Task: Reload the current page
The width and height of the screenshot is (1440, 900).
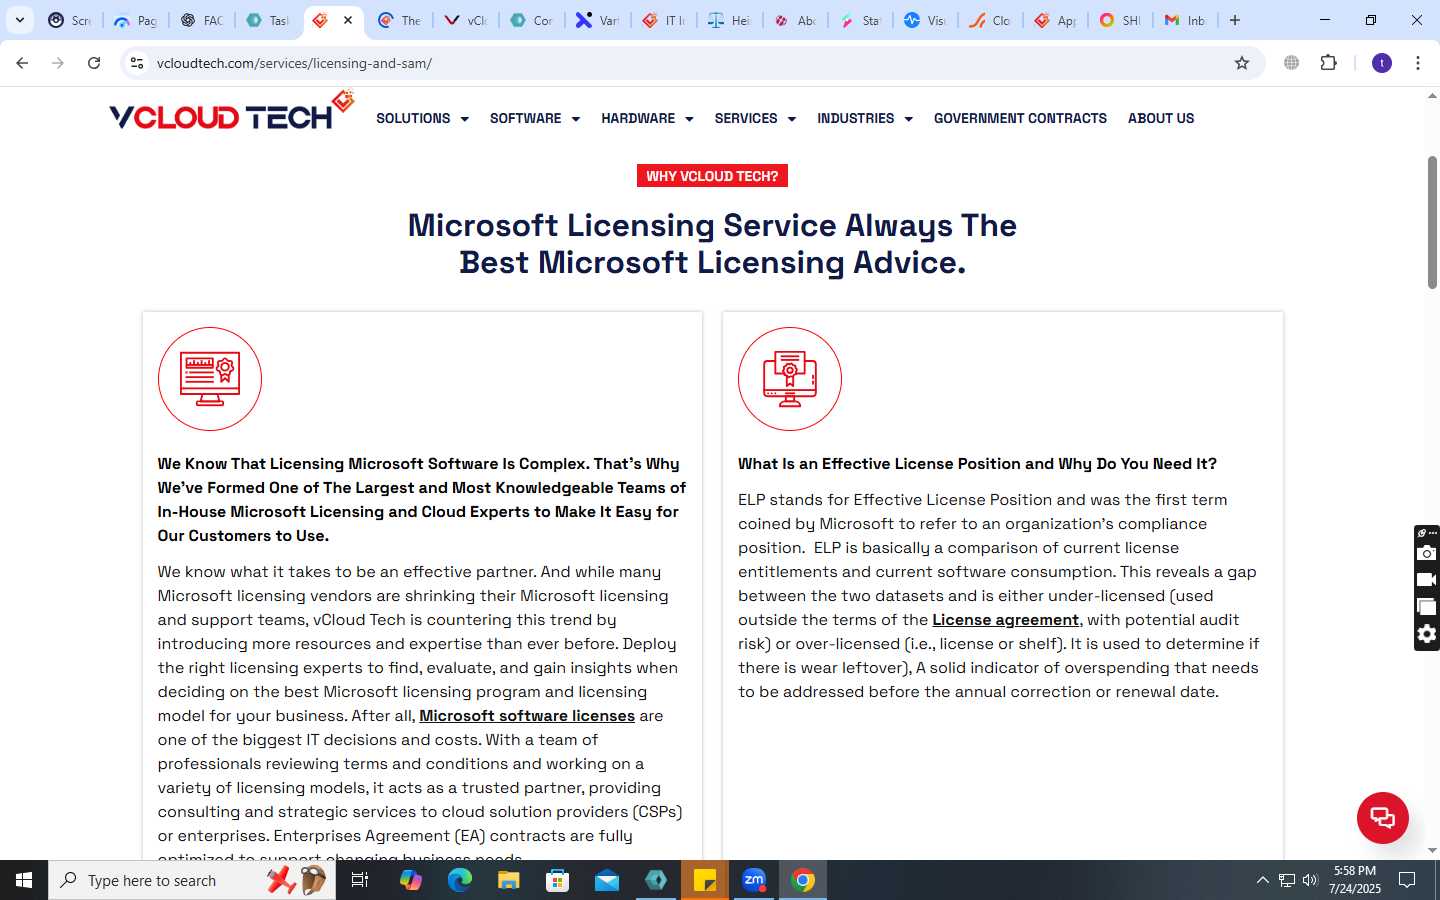Action: 94,63
